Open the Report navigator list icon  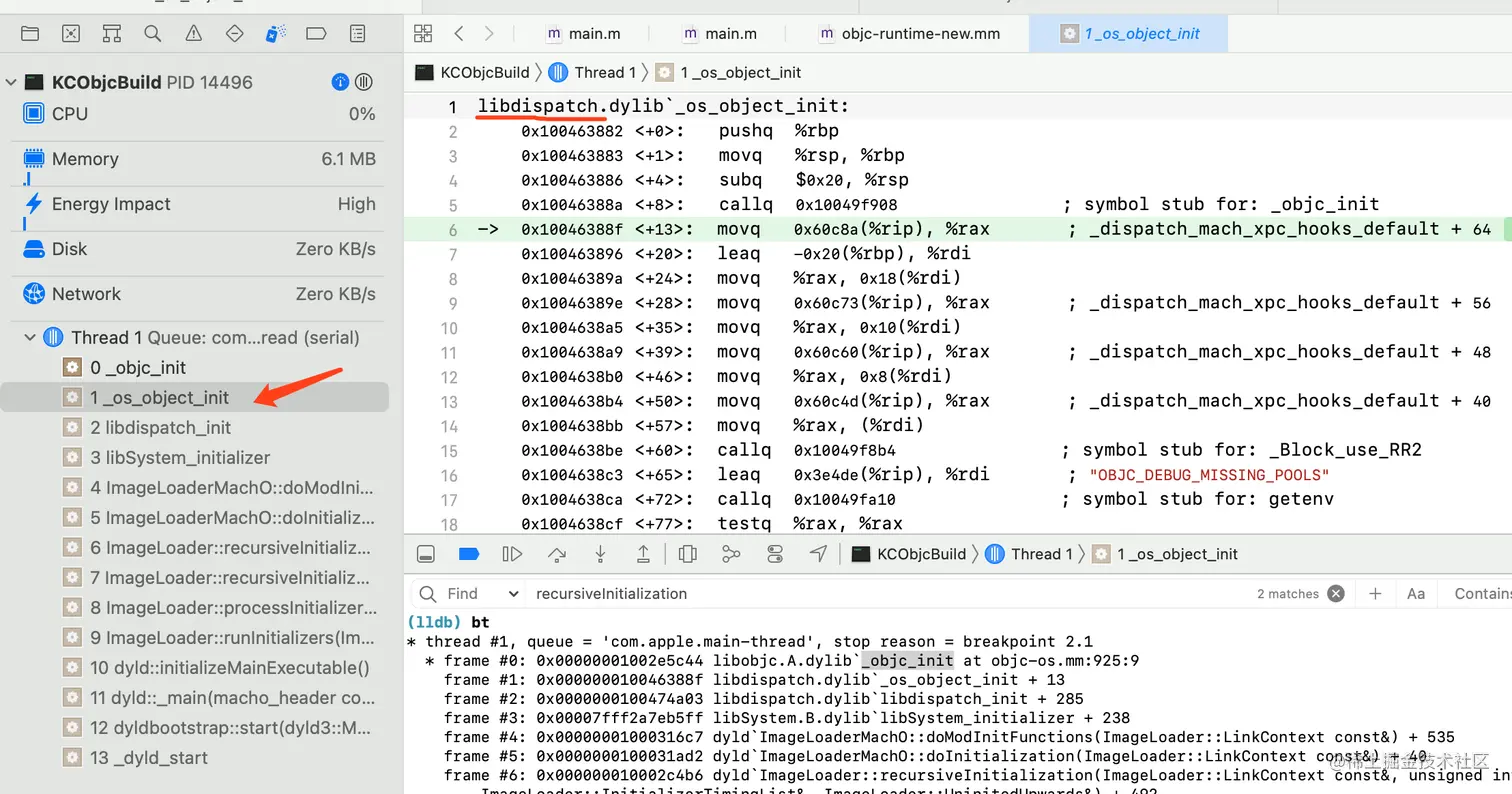click(357, 34)
